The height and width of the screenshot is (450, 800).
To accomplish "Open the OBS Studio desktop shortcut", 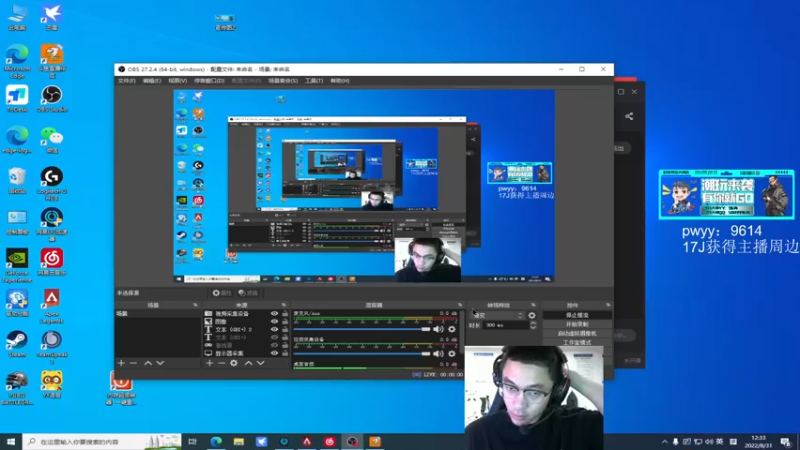I will [x=52, y=99].
